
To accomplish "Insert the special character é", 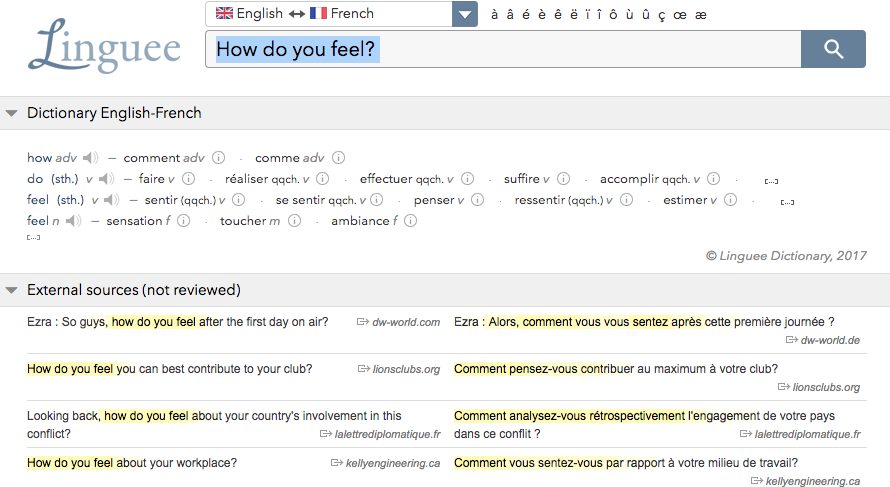I will click(x=527, y=14).
